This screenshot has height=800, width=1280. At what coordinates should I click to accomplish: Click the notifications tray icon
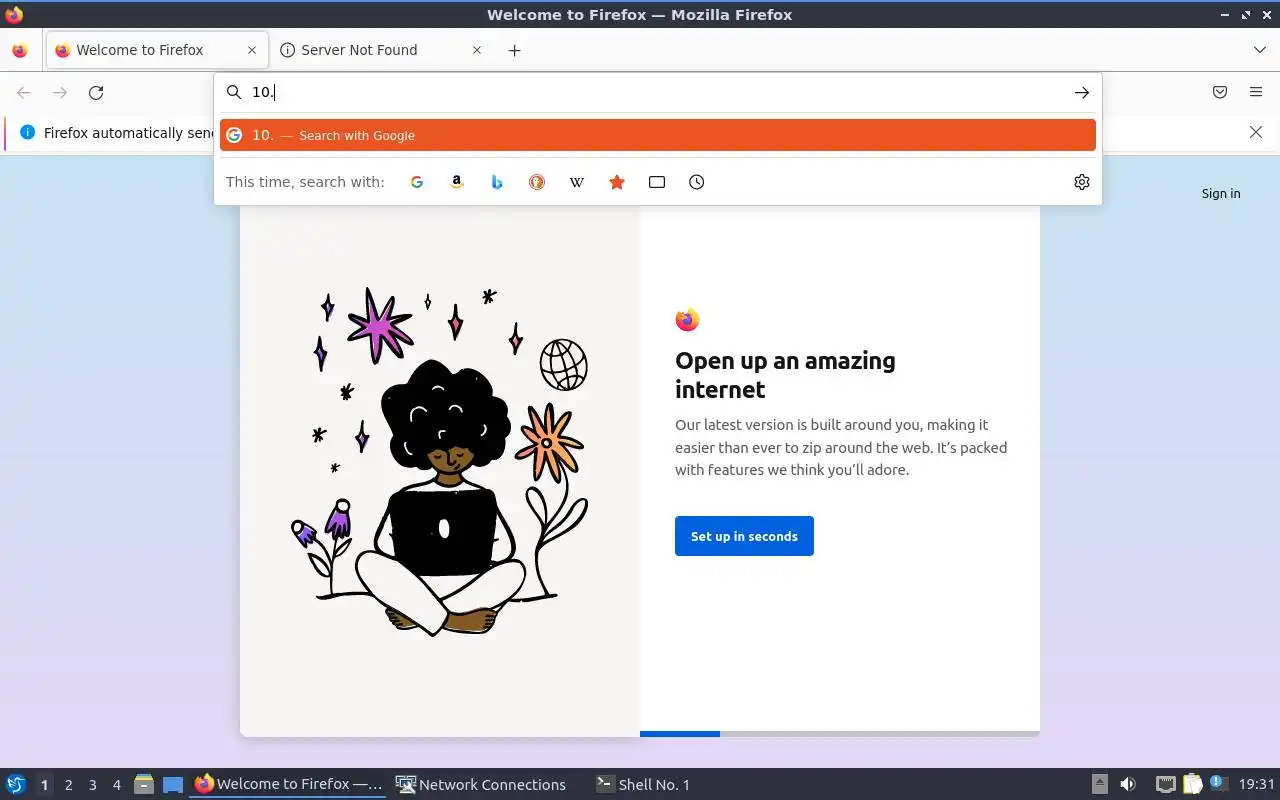click(x=1217, y=783)
